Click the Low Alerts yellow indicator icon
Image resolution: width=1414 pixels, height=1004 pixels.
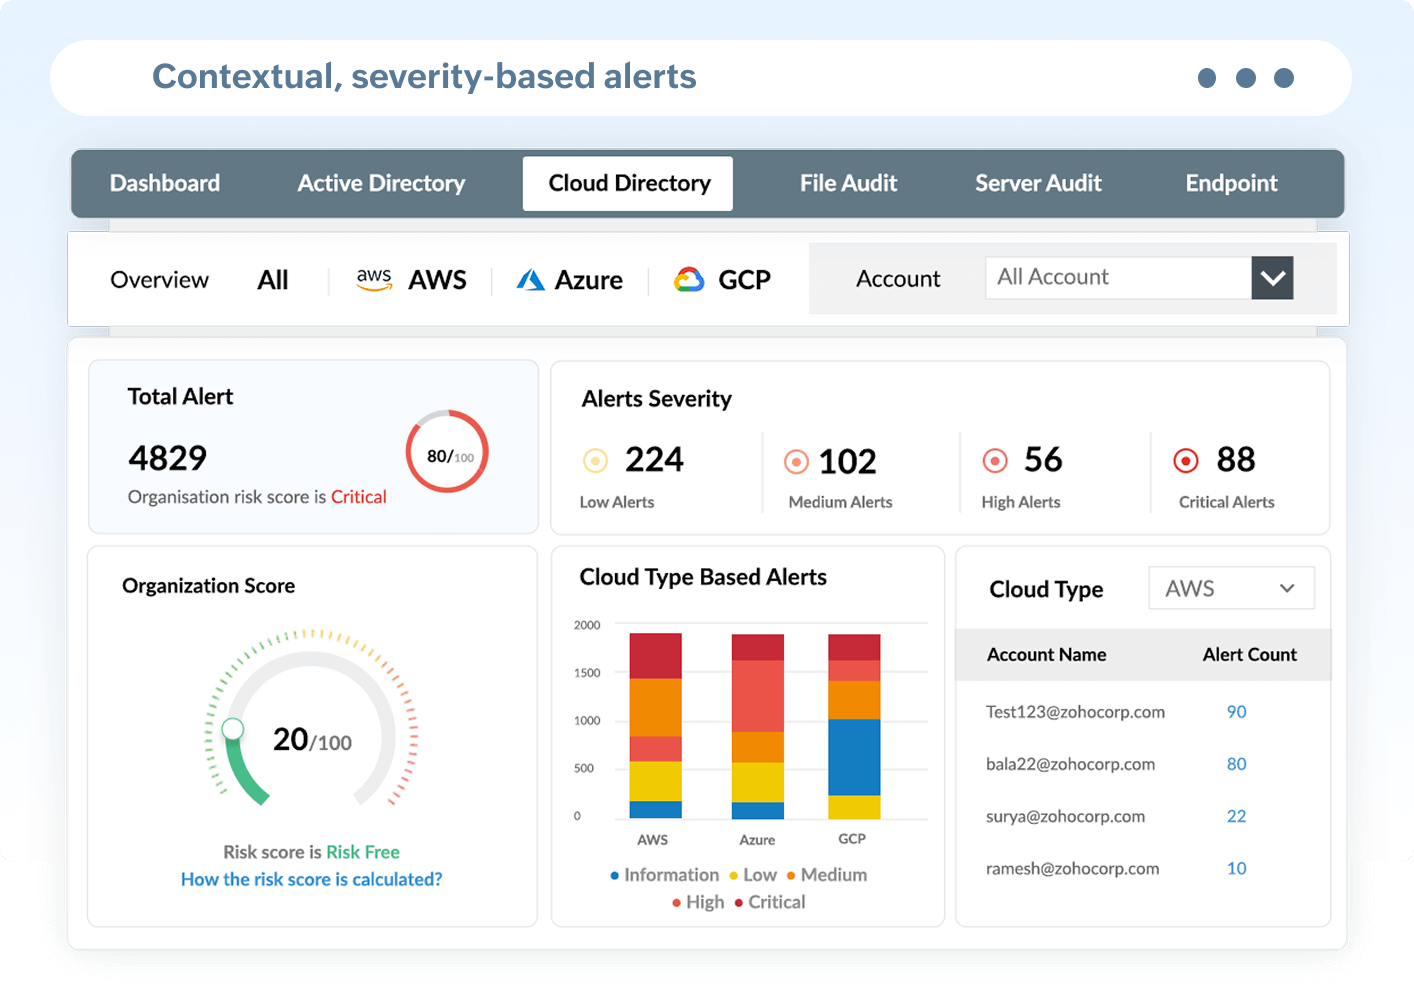tap(595, 460)
